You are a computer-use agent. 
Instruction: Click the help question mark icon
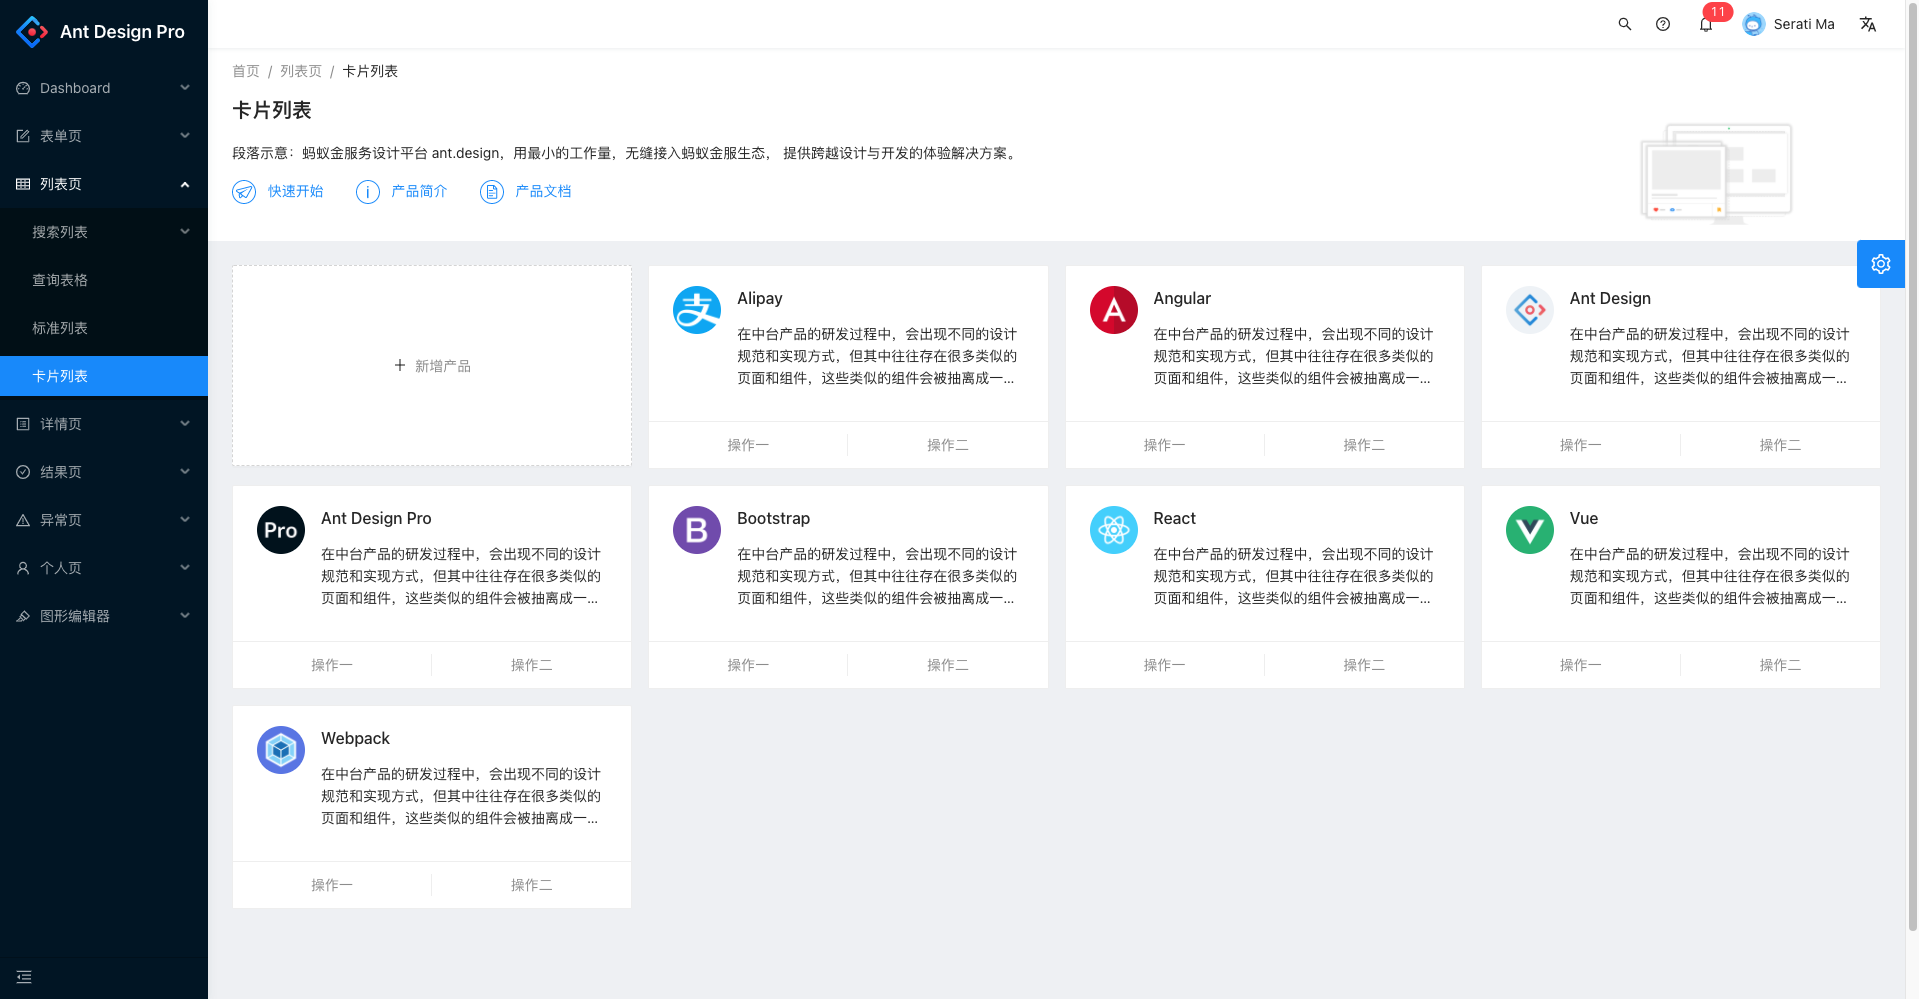[x=1663, y=24]
